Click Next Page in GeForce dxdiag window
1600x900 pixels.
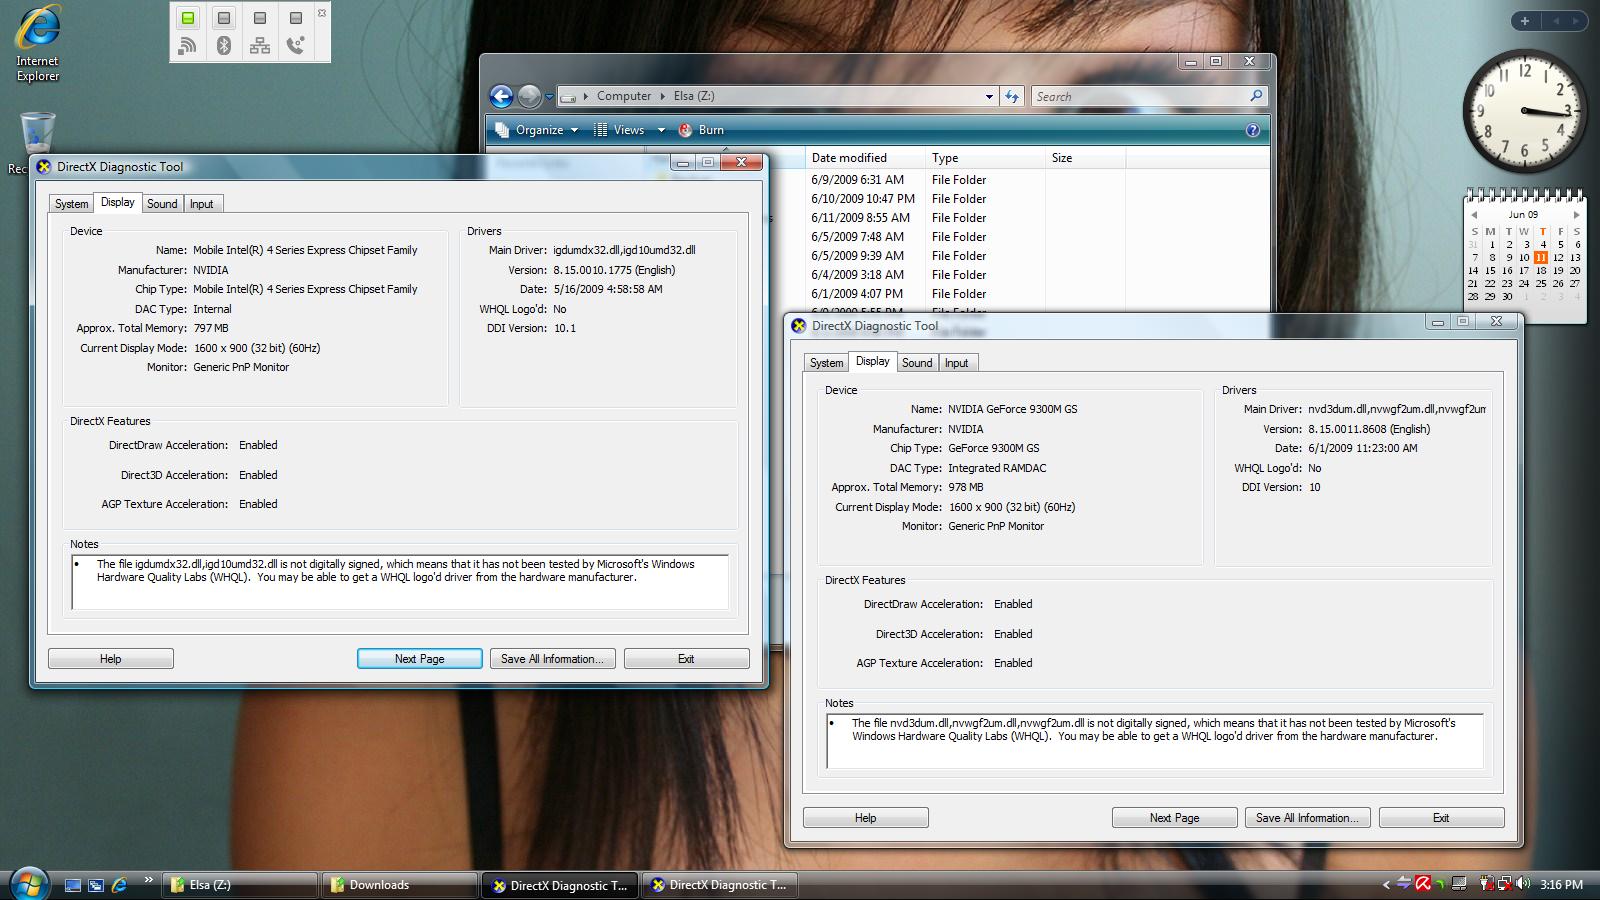(1175, 818)
